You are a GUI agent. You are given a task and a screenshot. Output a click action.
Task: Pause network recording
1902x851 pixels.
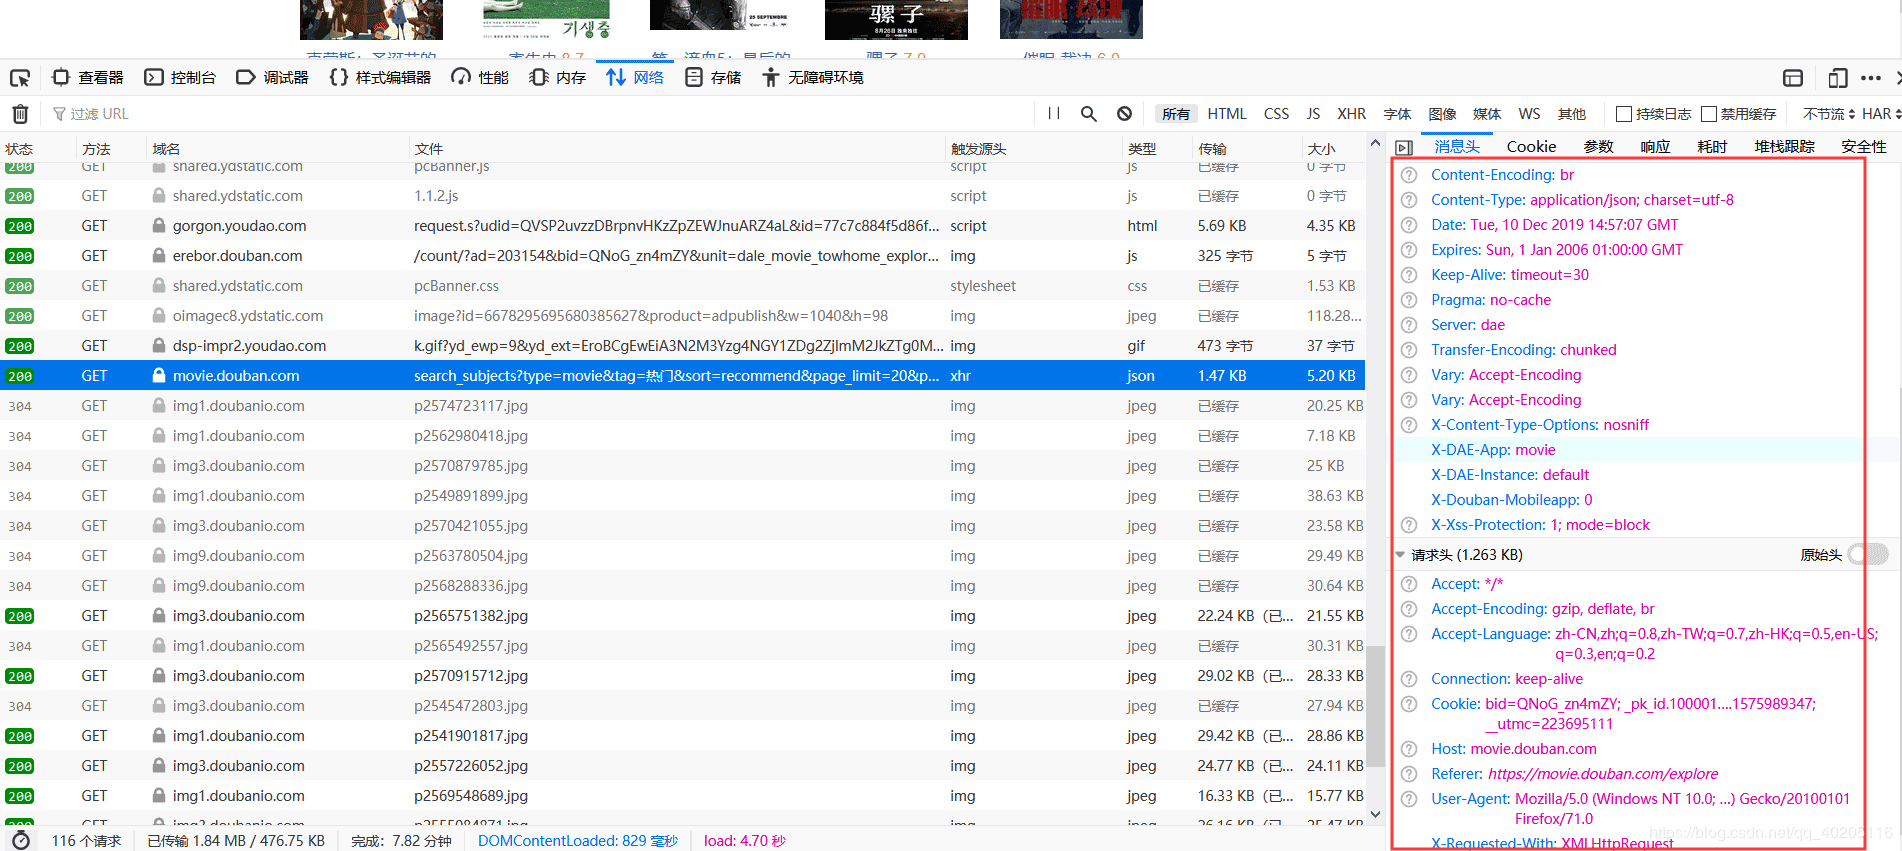point(1053,114)
